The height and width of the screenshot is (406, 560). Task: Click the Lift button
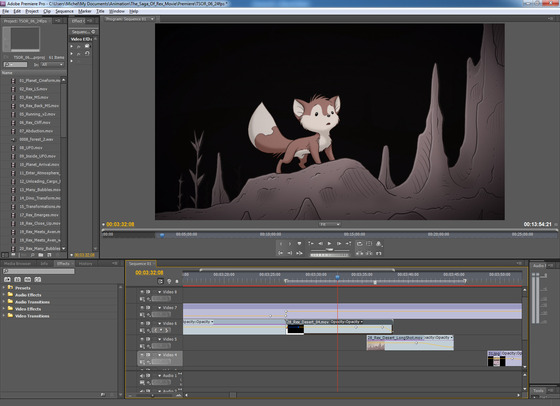360,253
